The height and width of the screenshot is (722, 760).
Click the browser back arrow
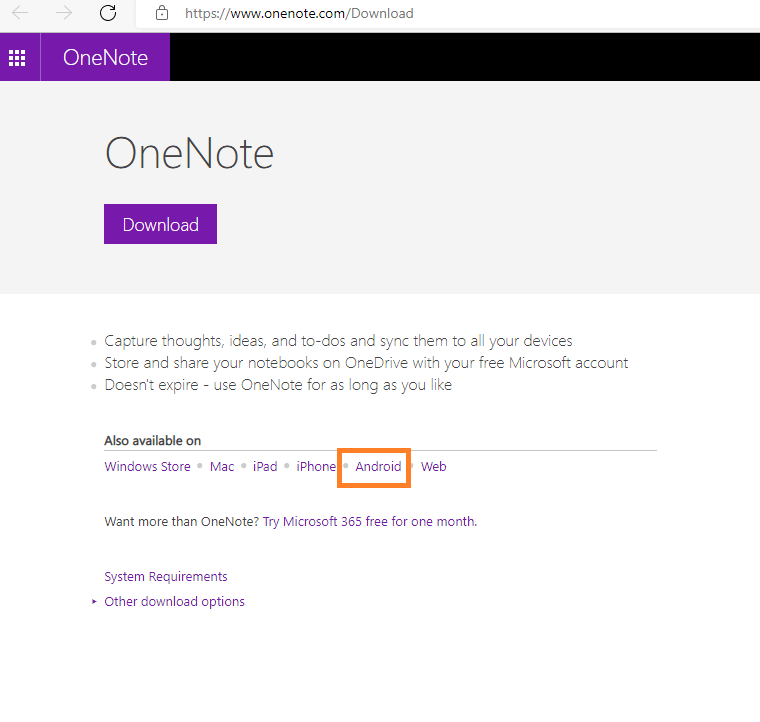[x=20, y=13]
